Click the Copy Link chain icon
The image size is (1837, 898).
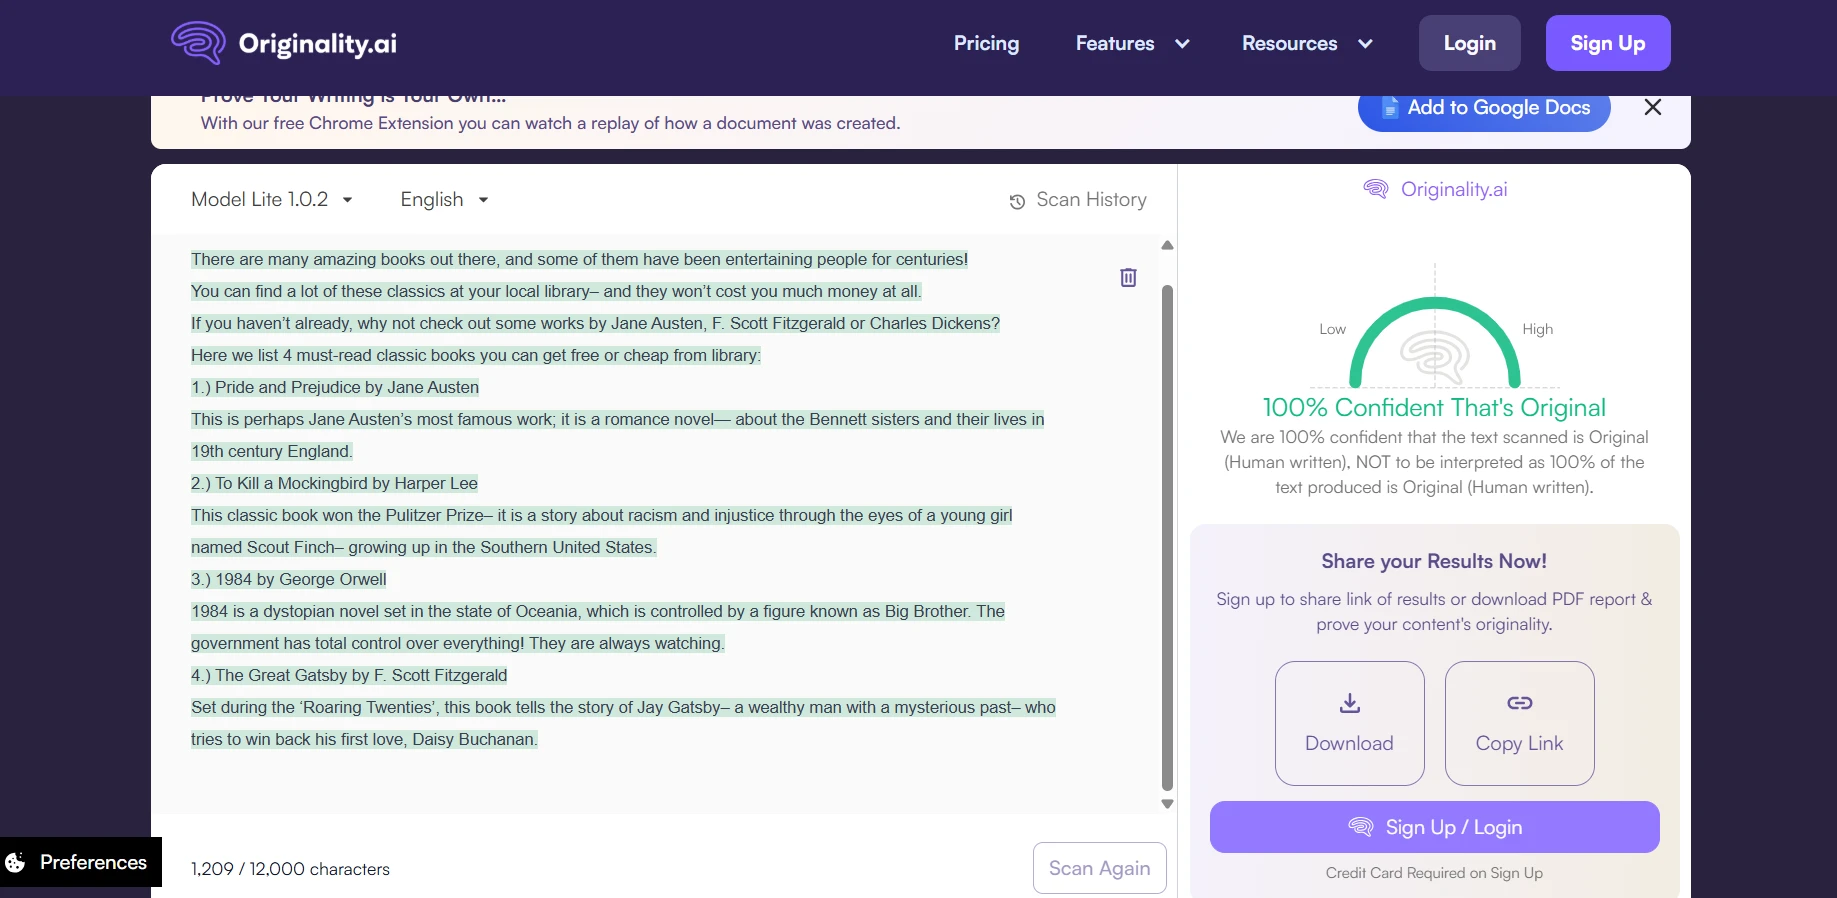[x=1520, y=703]
